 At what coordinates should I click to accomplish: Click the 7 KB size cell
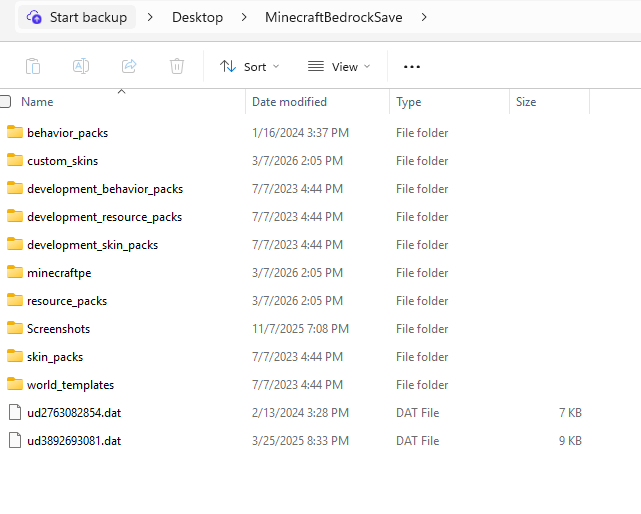click(570, 413)
